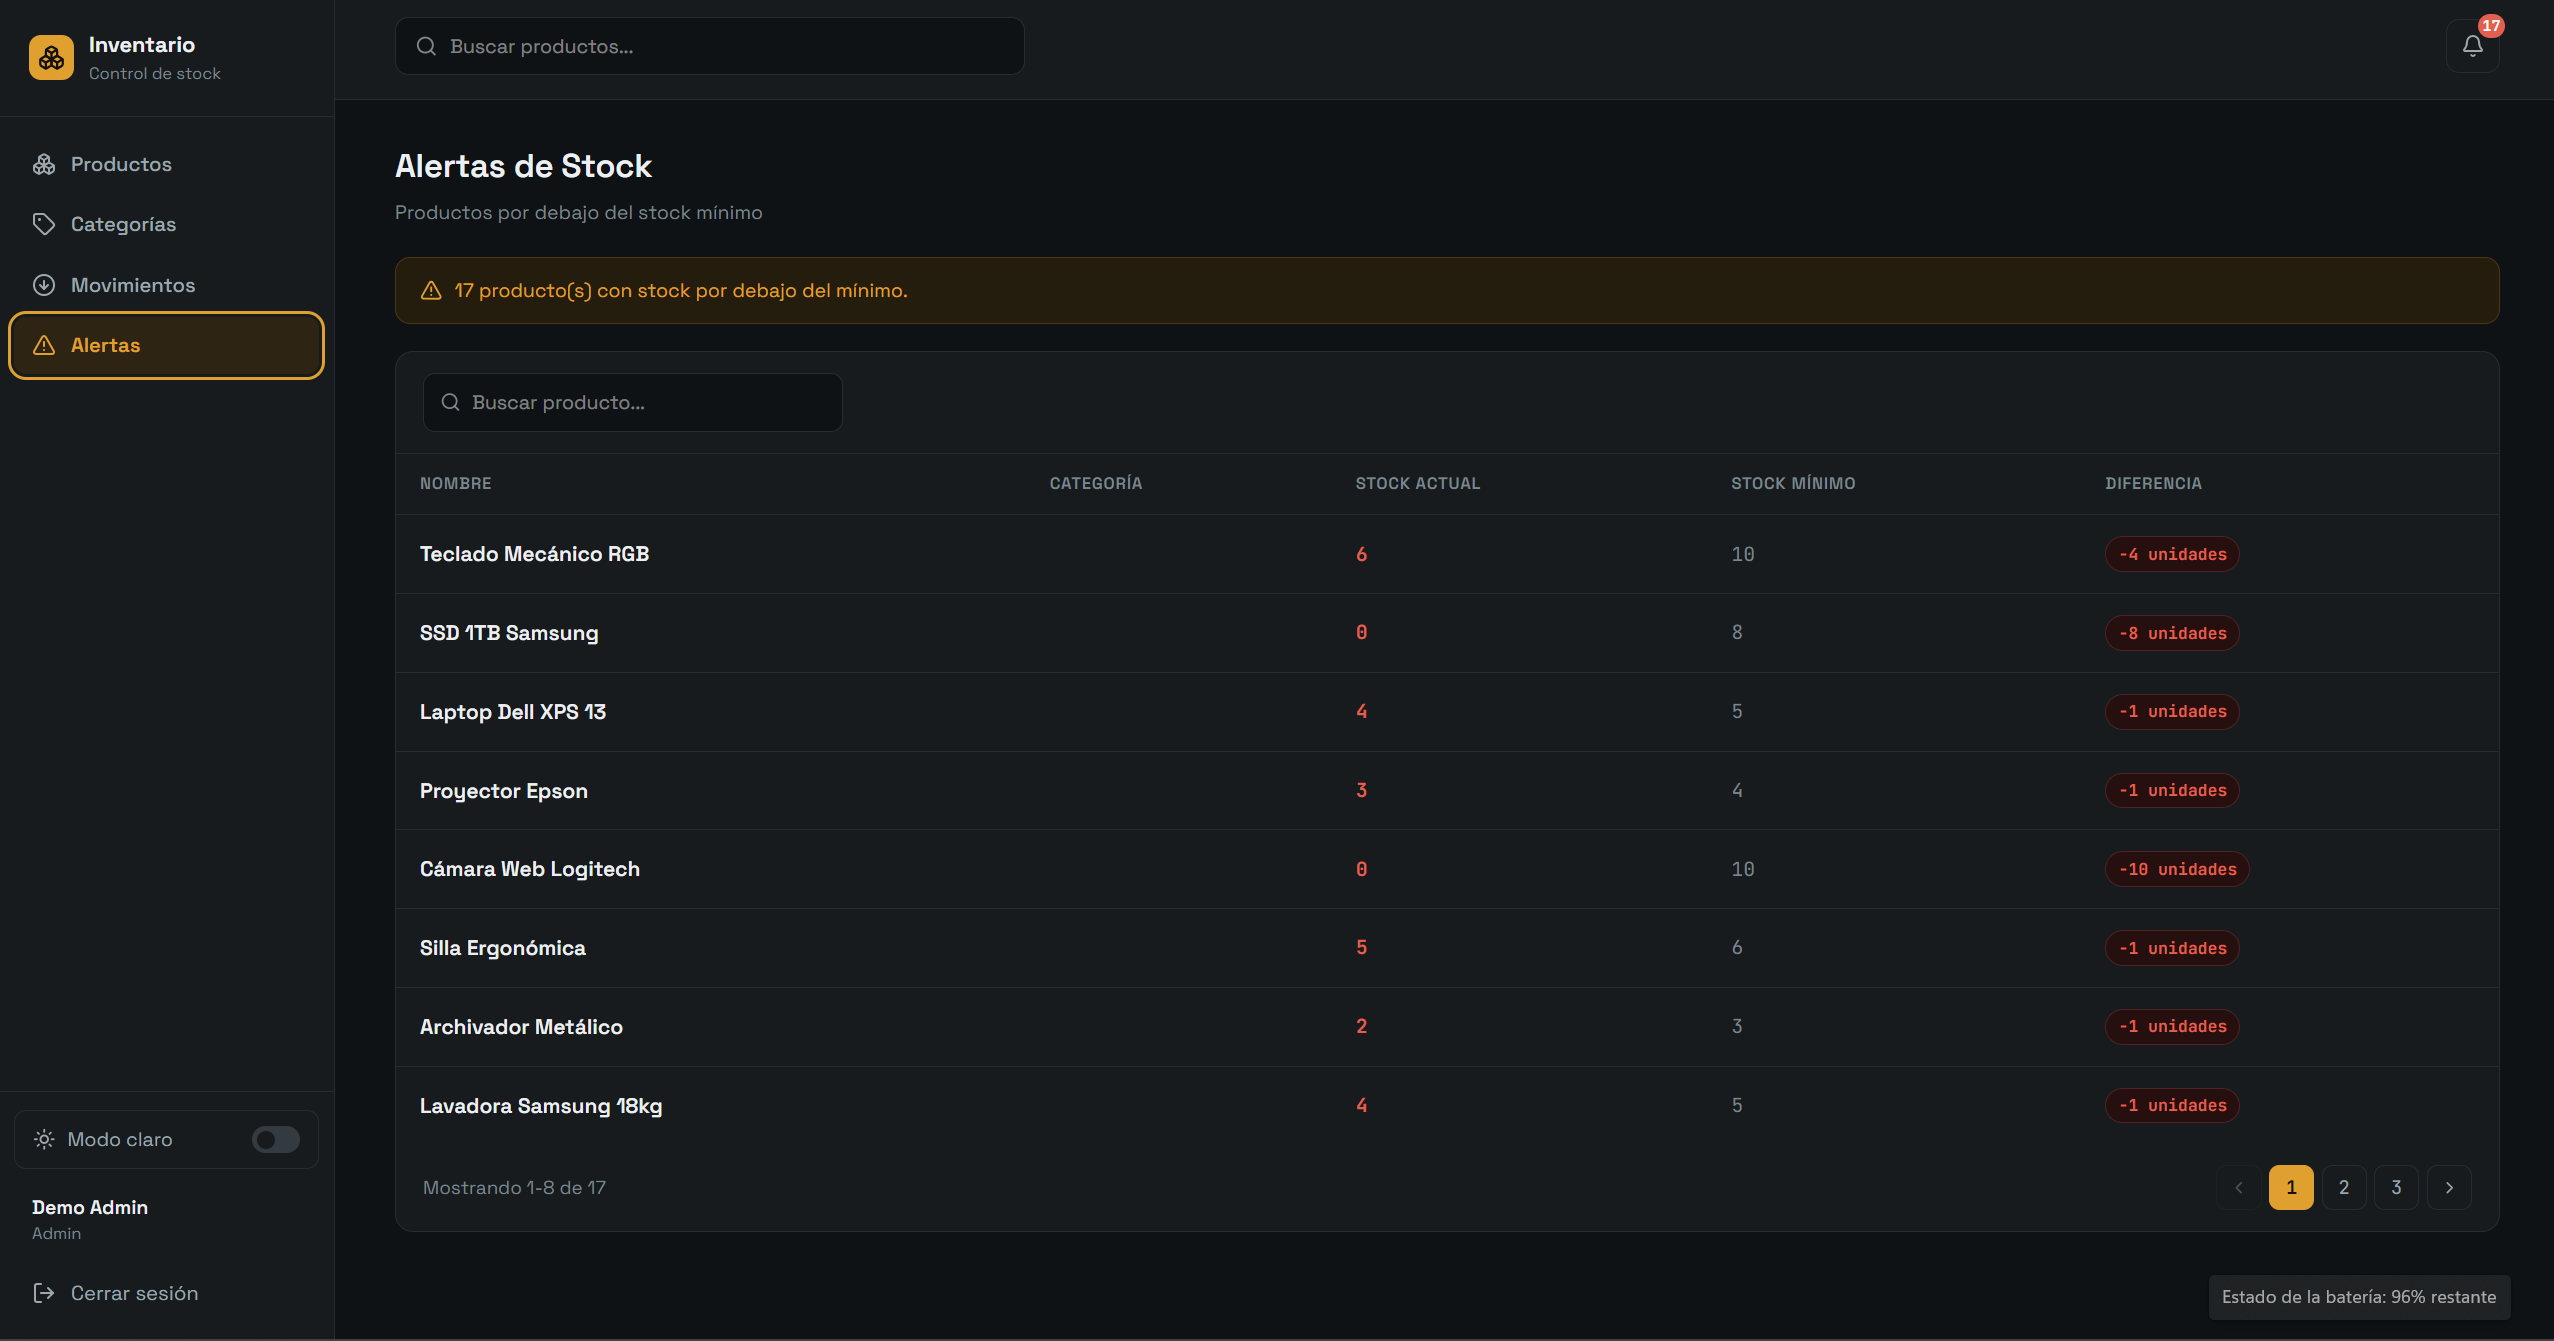This screenshot has width=2554, height=1341.
Task: Click the Buscar producto table filter field
Action: click(633, 403)
